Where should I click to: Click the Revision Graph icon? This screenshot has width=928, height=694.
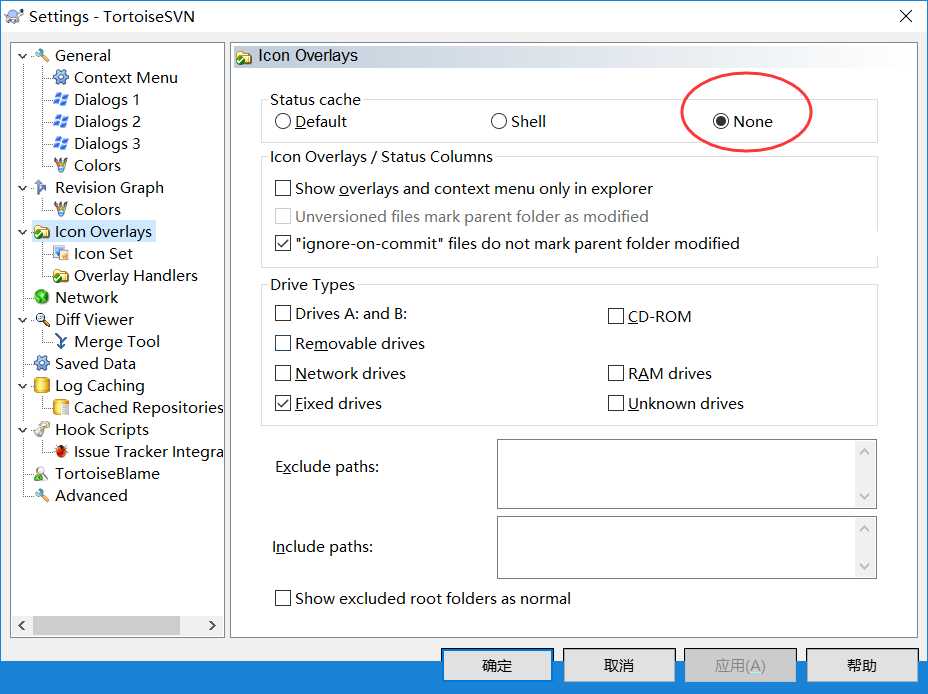(41, 188)
